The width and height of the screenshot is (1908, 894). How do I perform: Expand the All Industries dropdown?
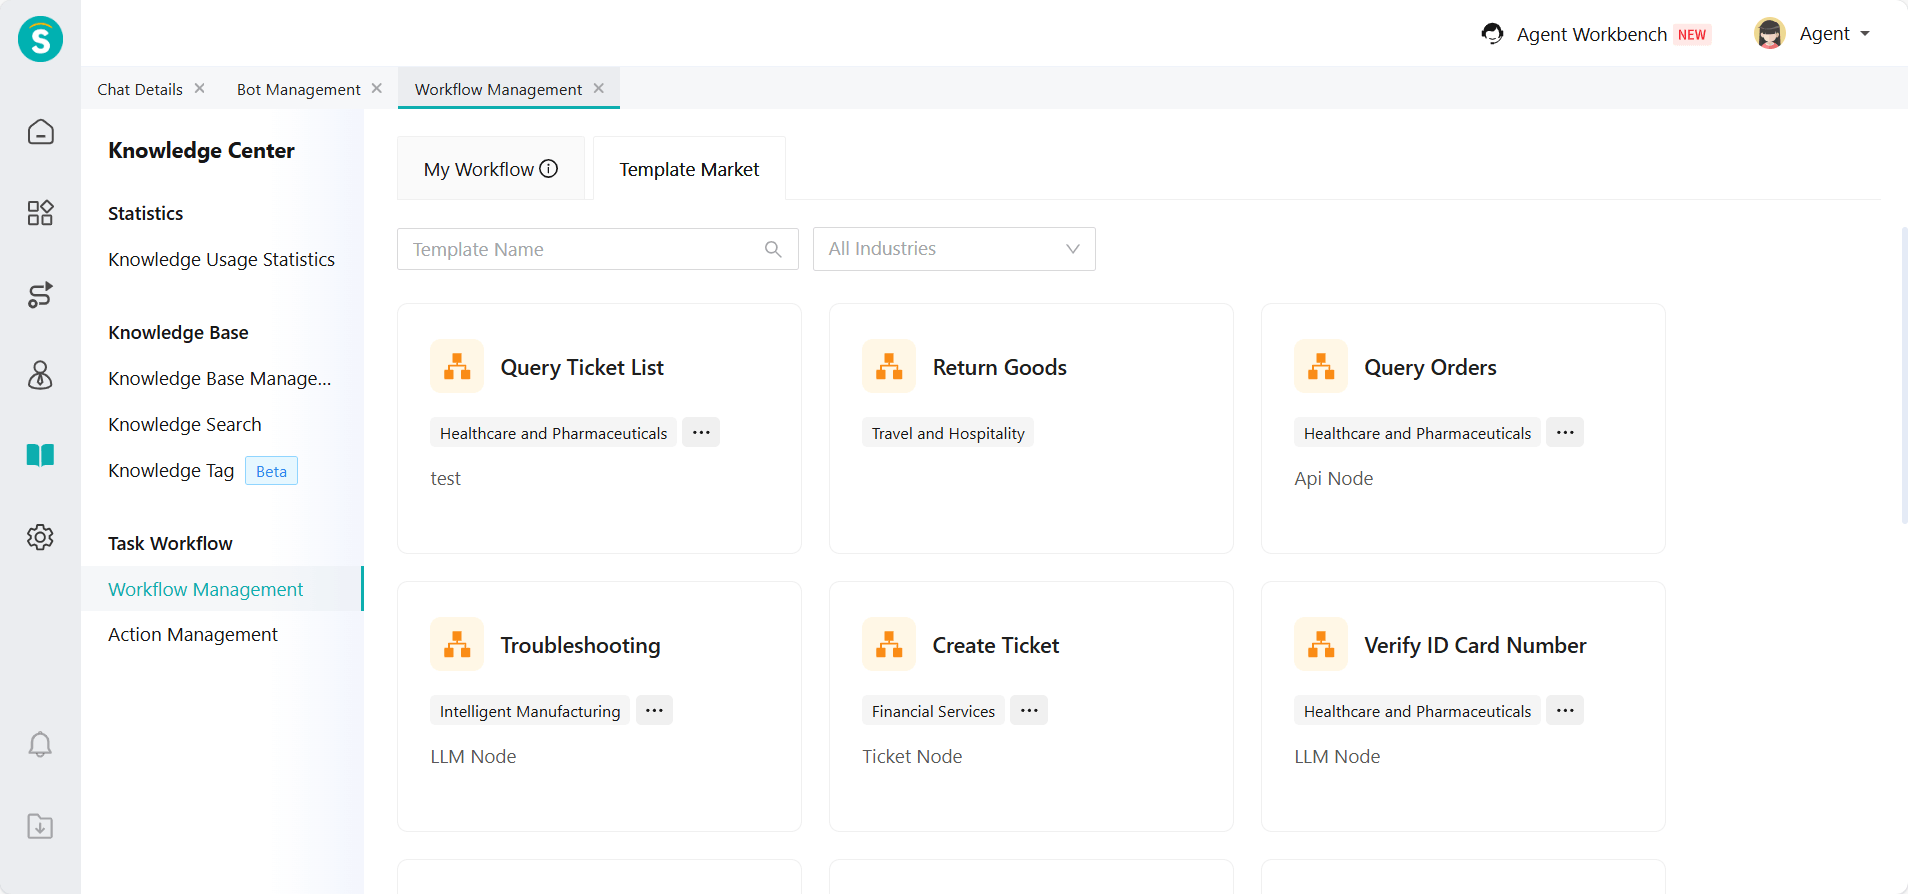point(953,249)
